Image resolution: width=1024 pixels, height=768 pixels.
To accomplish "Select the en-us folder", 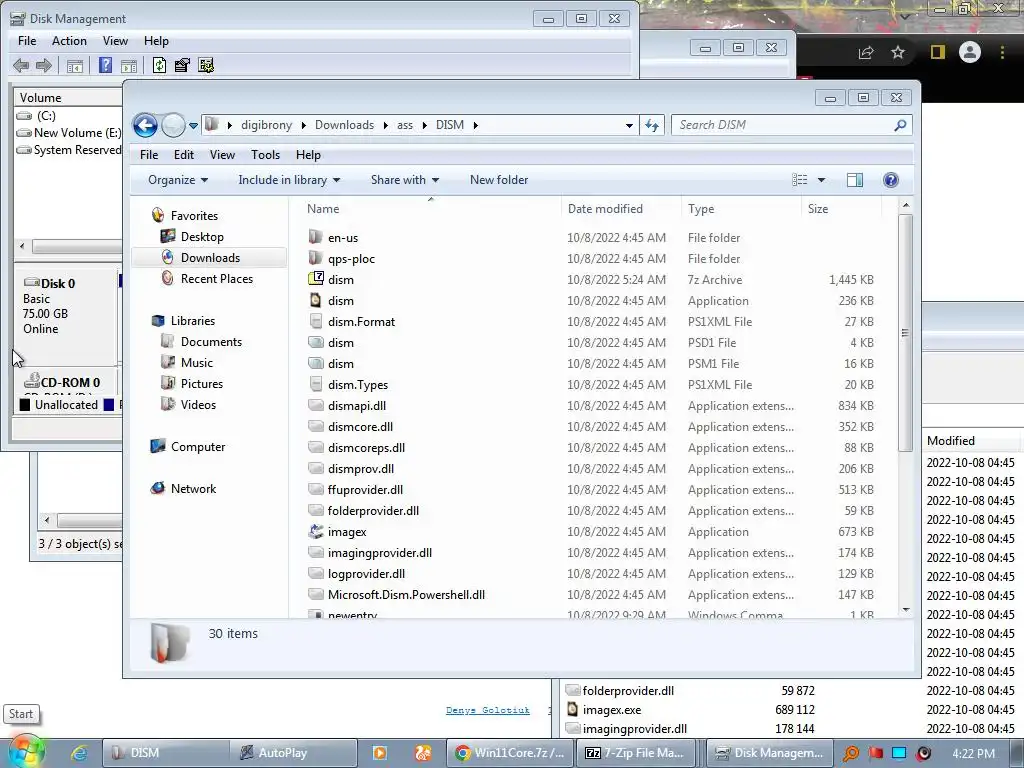I will point(343,238).
